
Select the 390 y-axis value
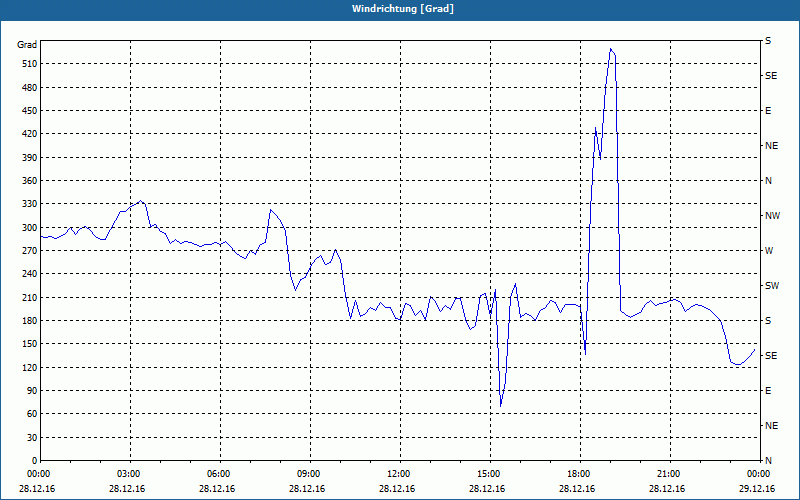30,158
